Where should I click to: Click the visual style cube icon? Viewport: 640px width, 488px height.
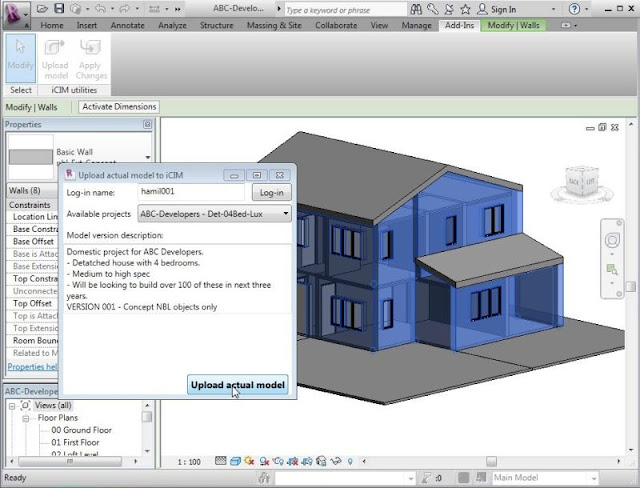235,461
